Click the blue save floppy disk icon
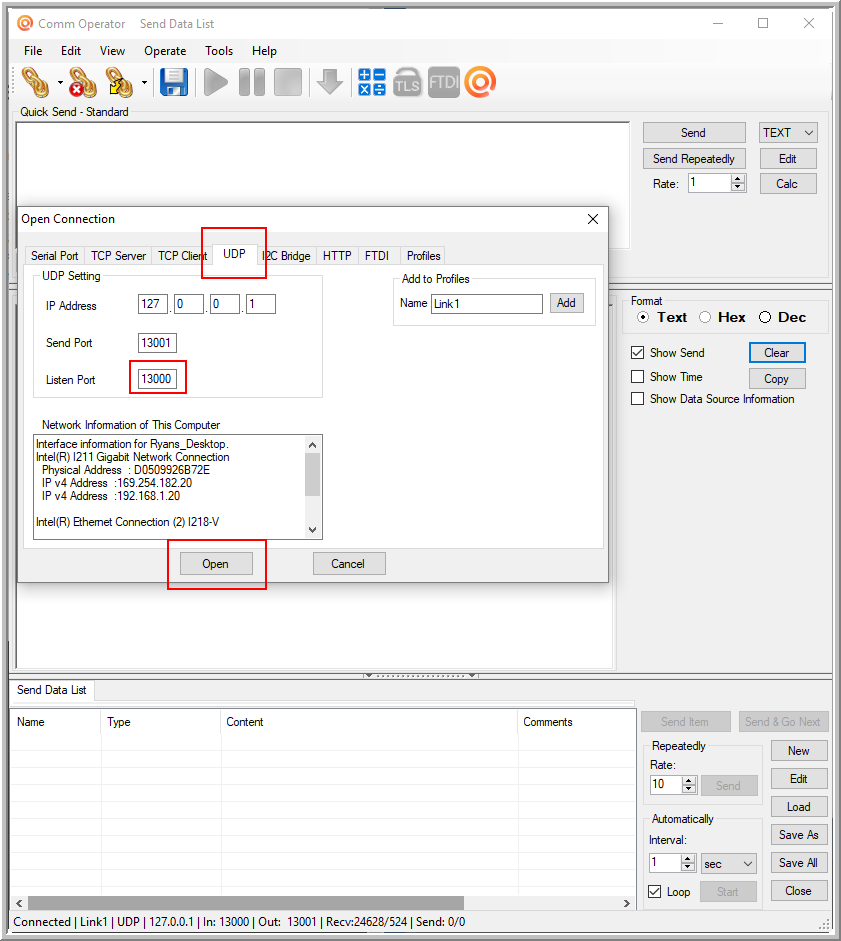The width and height of the screenshot is (841, 941). [174, 82]
